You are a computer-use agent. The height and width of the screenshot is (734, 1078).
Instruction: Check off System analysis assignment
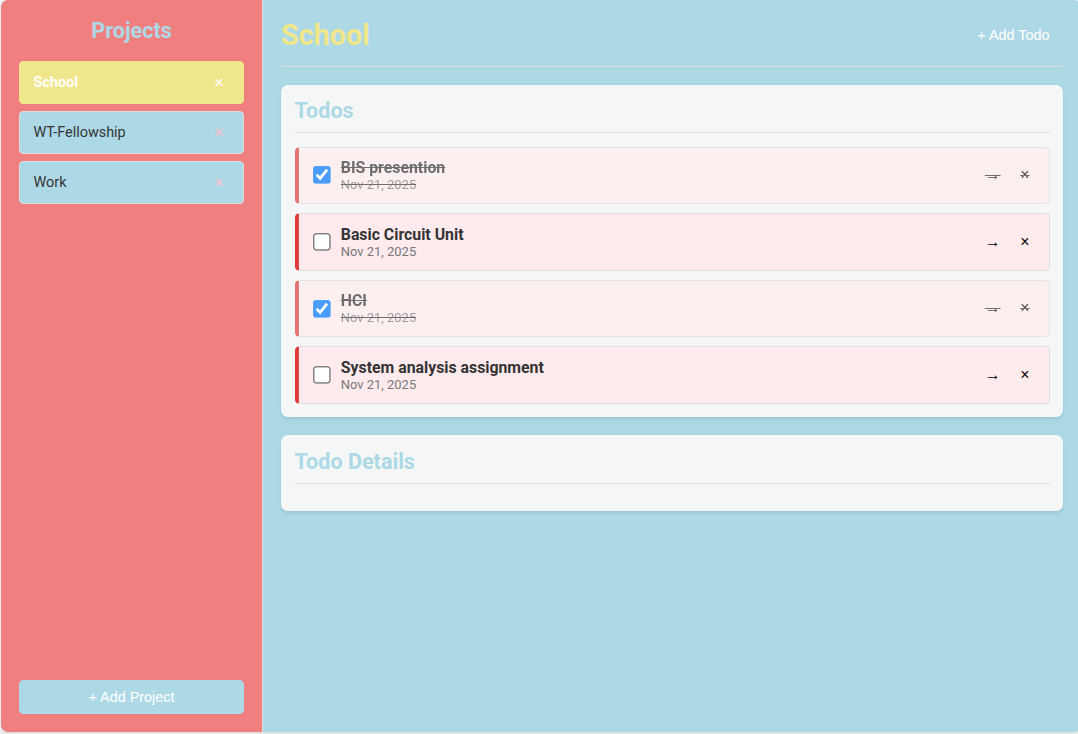coord(322,375)
